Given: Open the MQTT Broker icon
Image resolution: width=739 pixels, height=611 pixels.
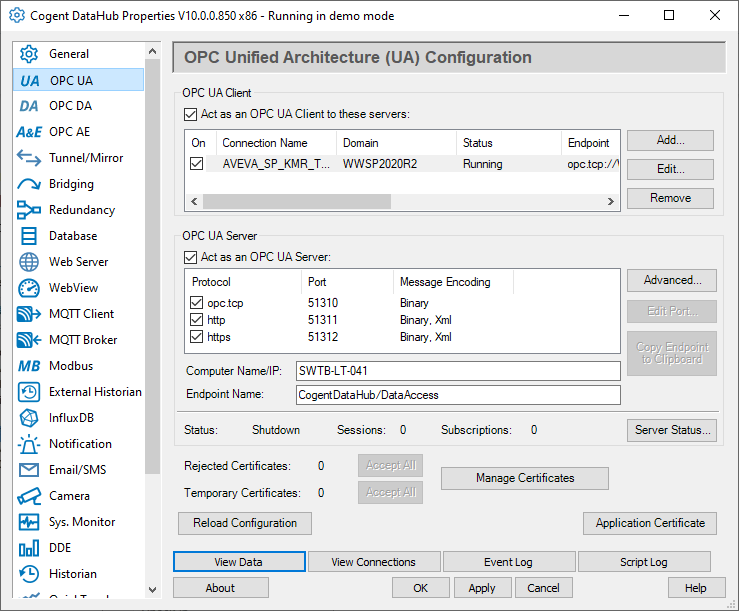Looking at the screenshot, I should click(x=29, y=340).
